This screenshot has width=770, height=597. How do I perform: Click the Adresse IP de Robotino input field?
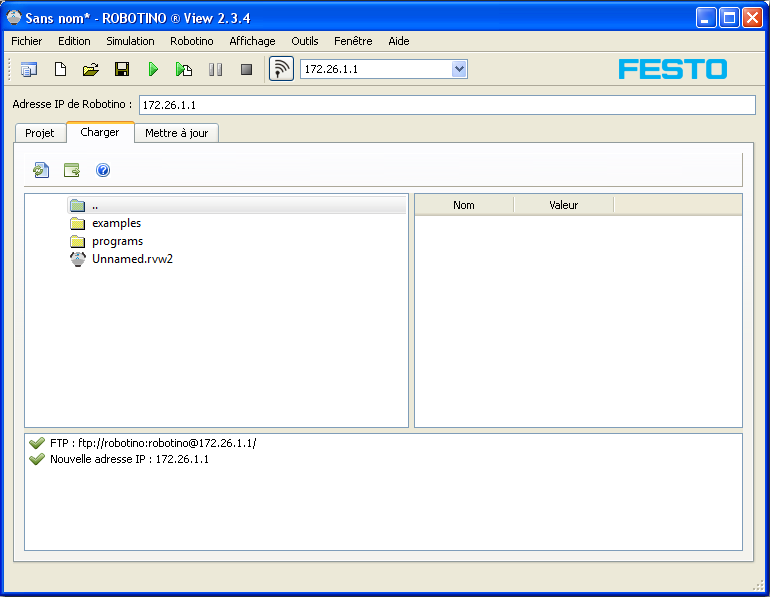tap(447, 105)
